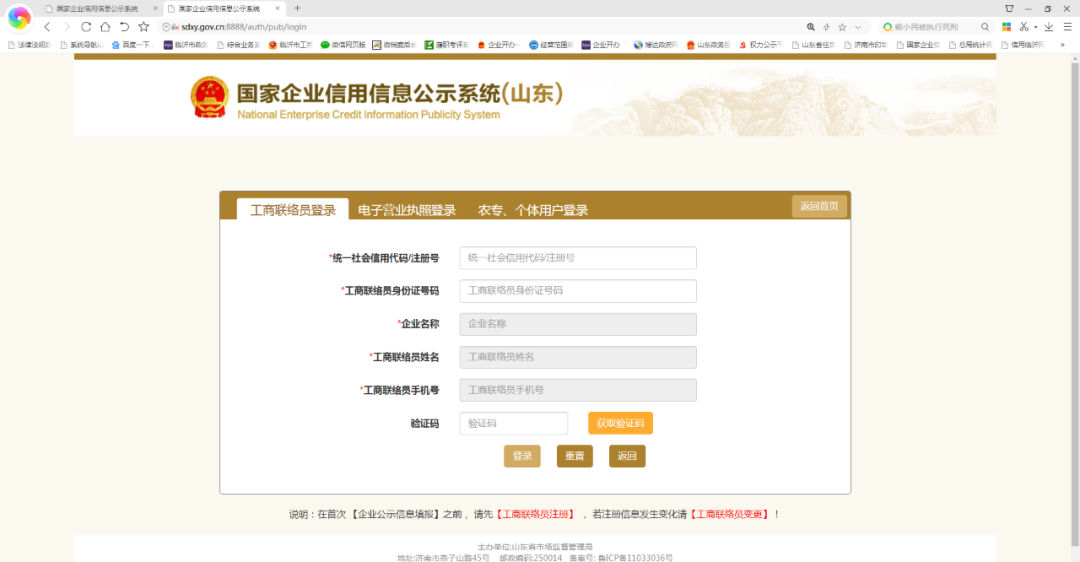Open the 法律法规 bookmark

click(30, 45)
